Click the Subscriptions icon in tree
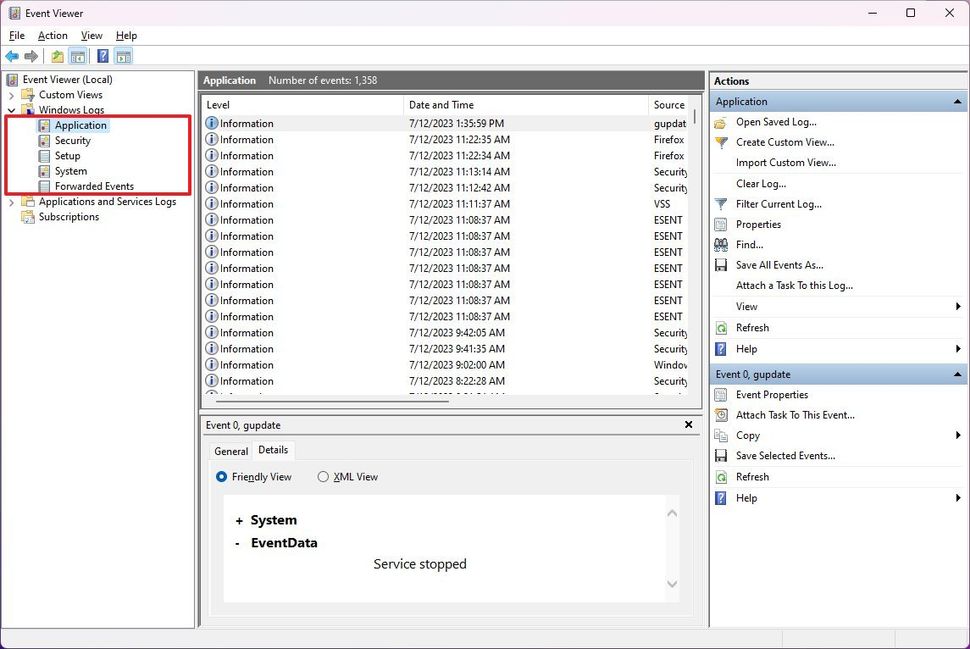This screenshot has width=970, height=649. point(28,217)
